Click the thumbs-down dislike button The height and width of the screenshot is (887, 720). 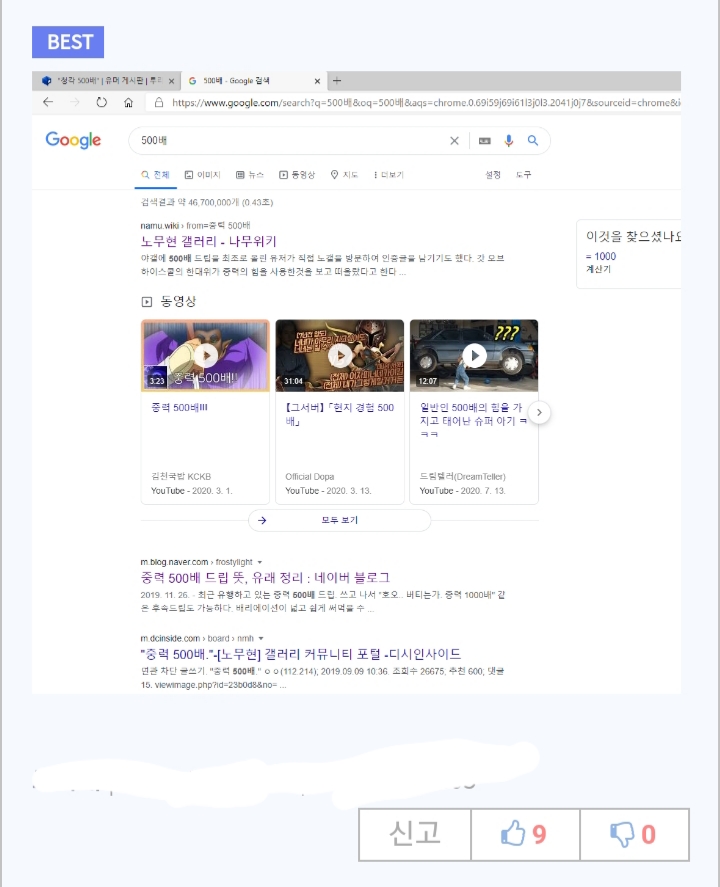(632, 834)
